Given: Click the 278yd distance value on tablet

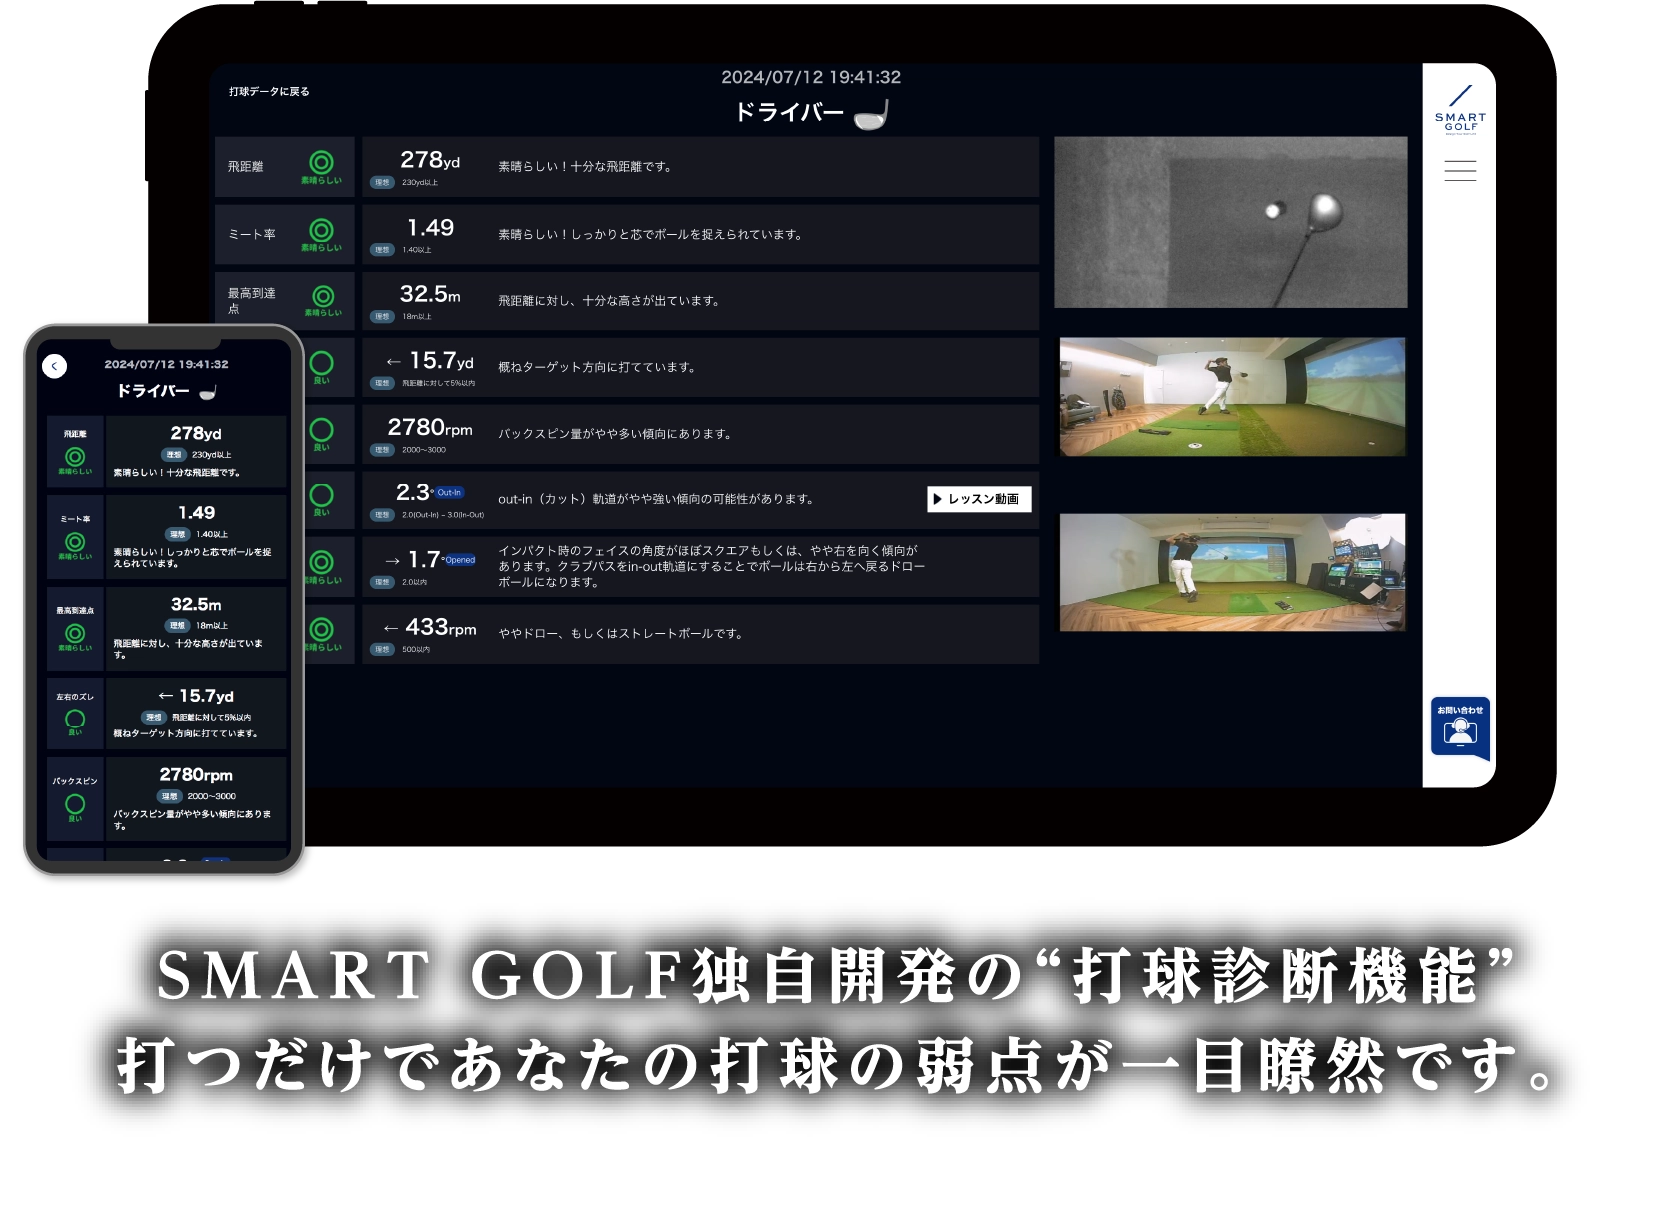Looking at the screenshot, I should tap(430, 160).
